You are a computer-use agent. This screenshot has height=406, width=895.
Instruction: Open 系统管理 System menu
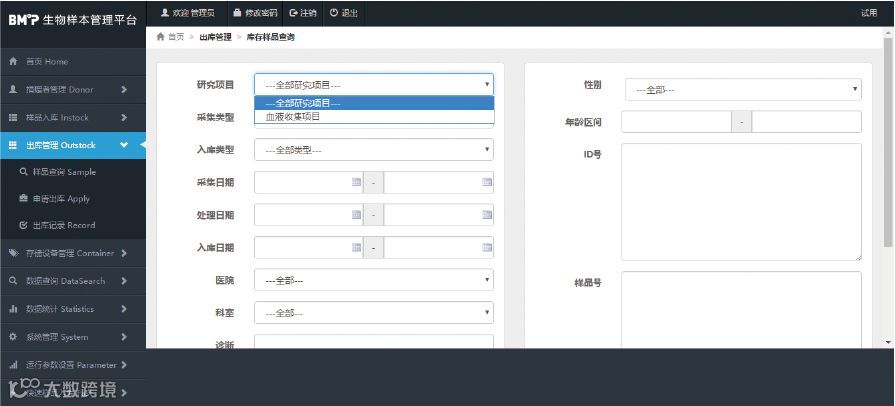(73, 337)
